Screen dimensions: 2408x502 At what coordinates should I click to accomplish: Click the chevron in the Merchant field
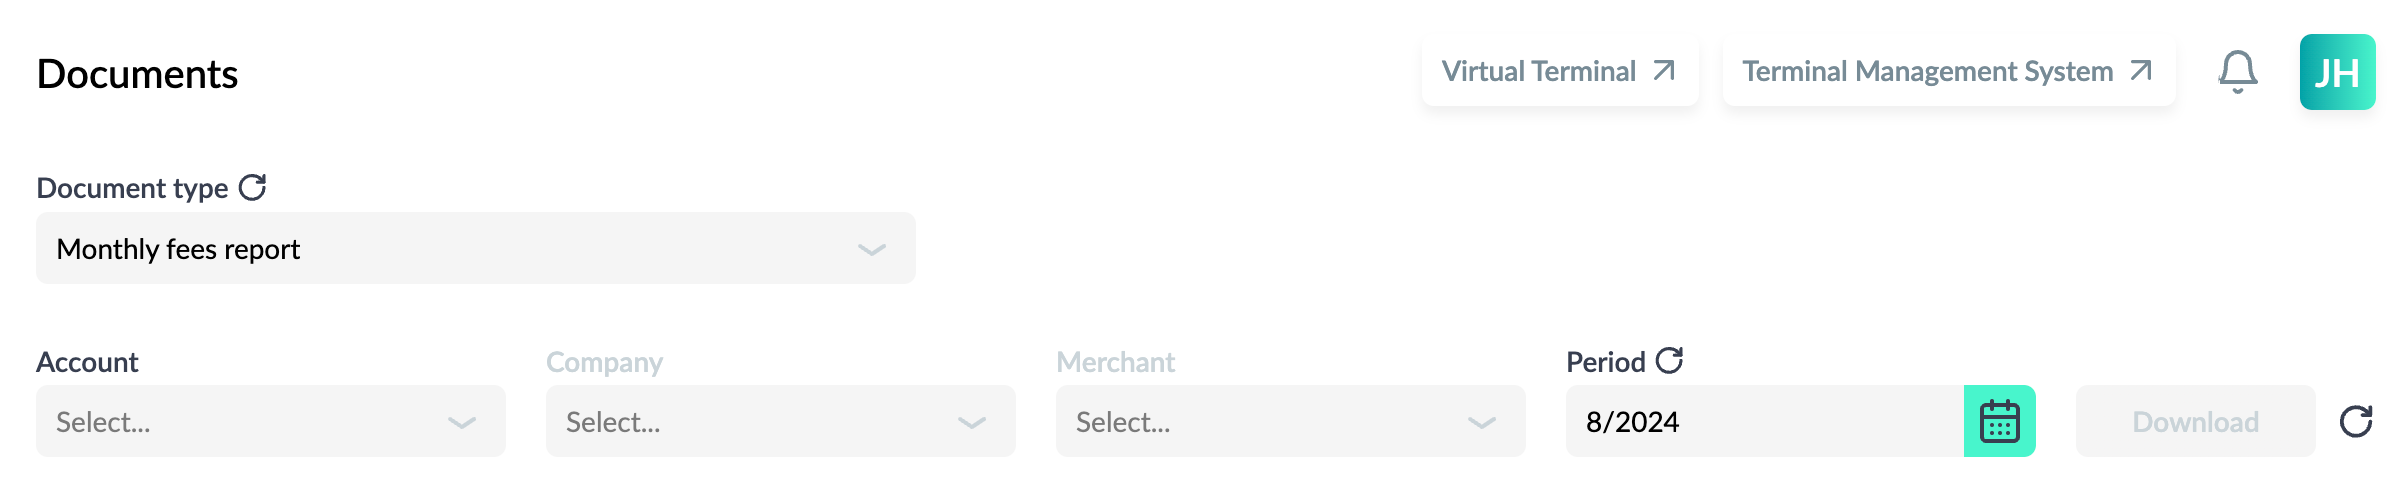coord(1482,423)
